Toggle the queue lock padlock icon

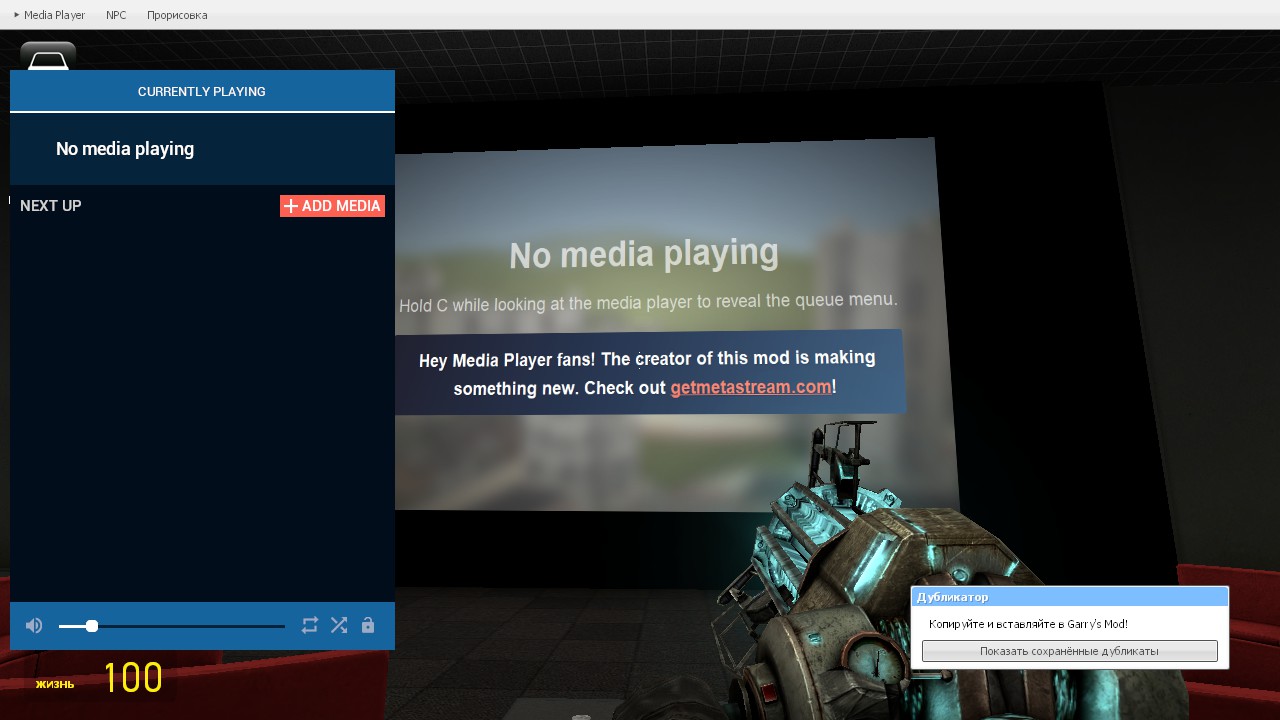tap(368, 625)
